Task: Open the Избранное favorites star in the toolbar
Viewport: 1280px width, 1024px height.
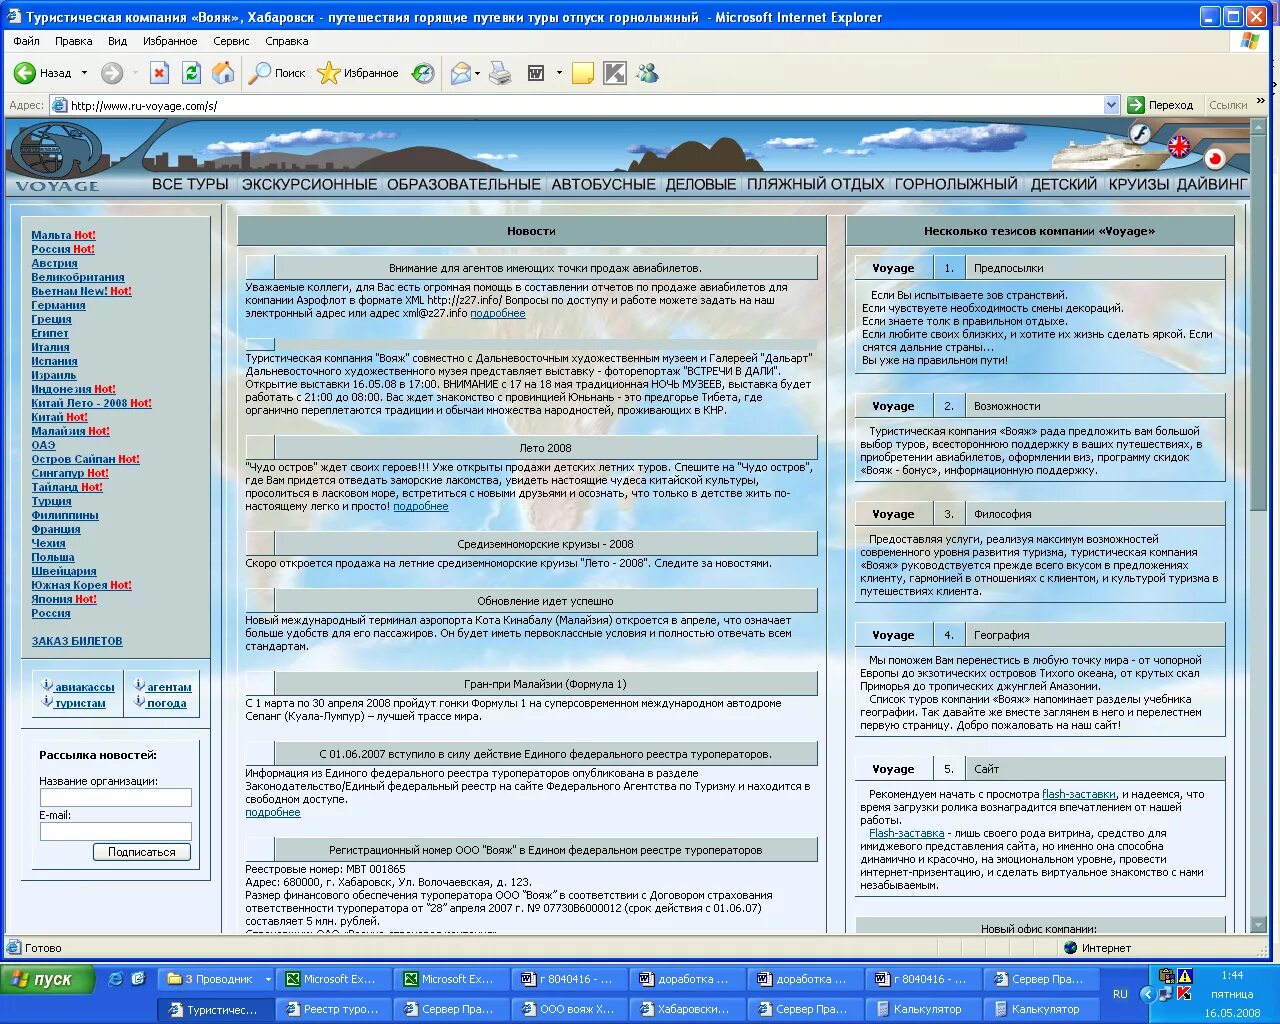Action: click(358, 73)
